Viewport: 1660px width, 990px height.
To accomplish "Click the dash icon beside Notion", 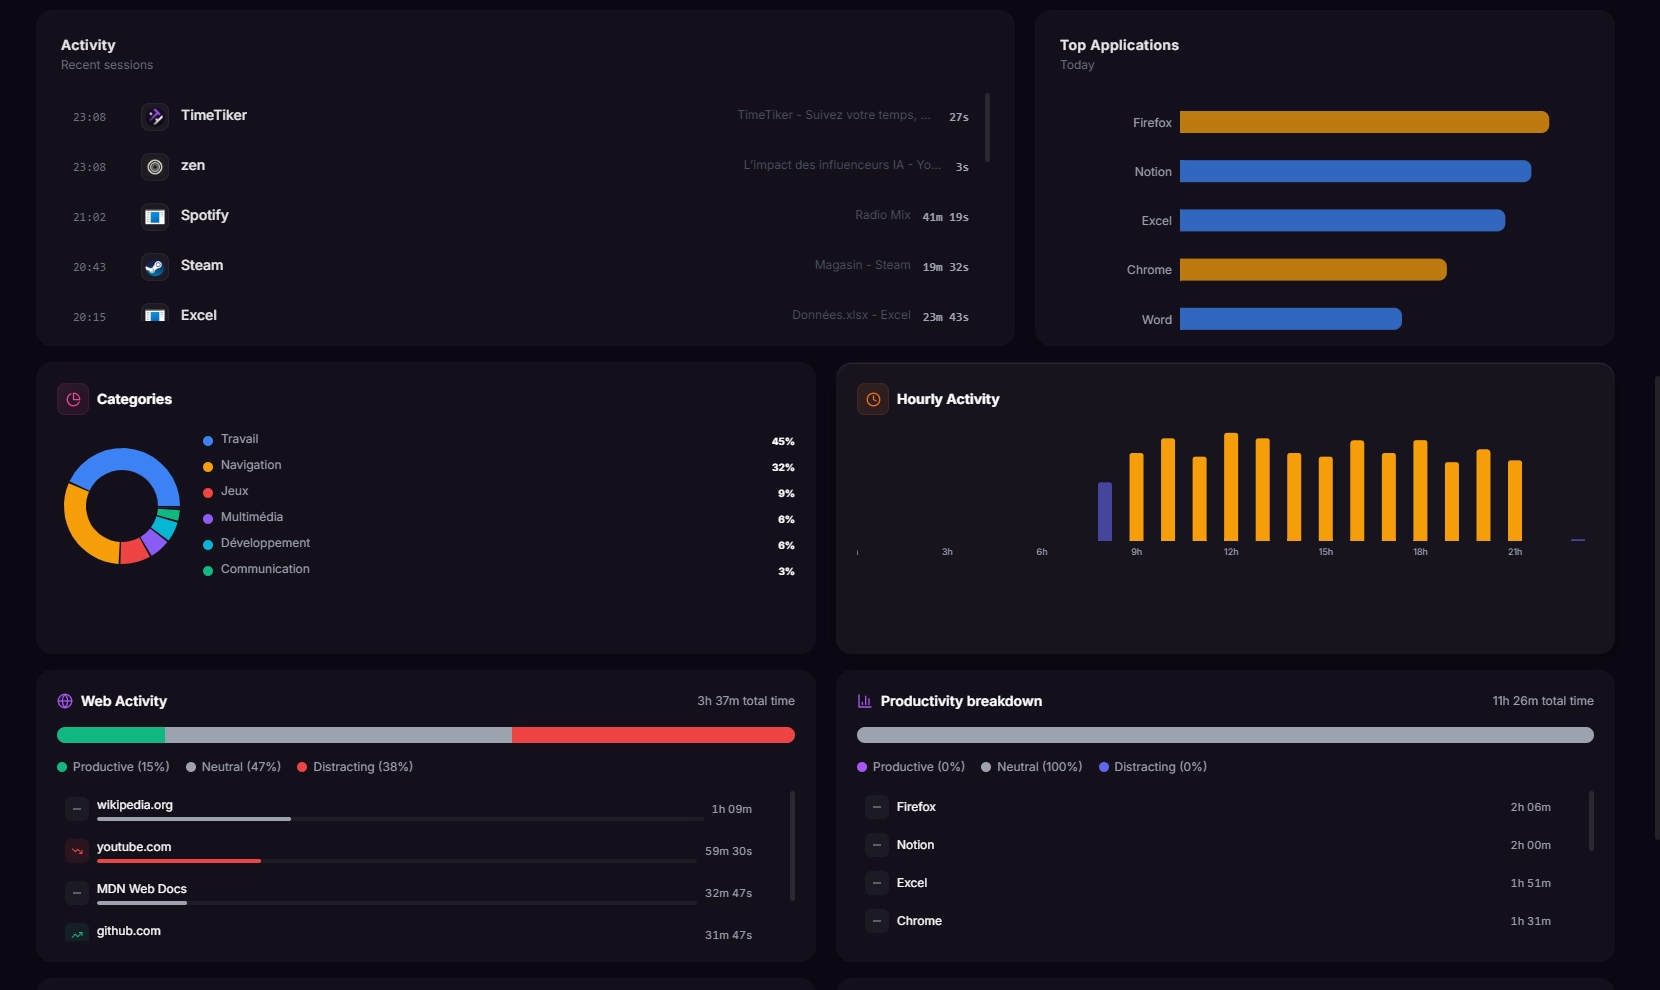I will [877, 845].
